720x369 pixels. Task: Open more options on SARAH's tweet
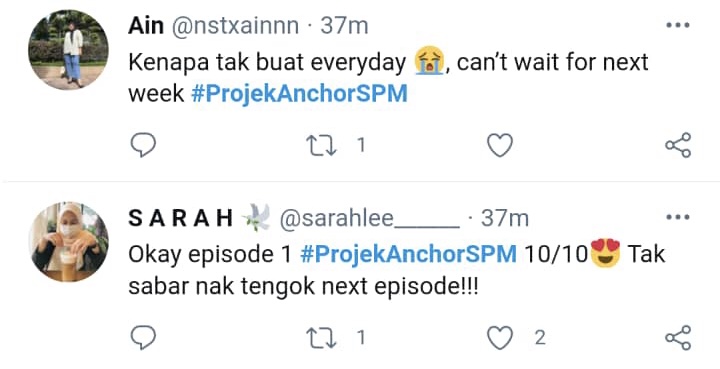coord(678,218)
